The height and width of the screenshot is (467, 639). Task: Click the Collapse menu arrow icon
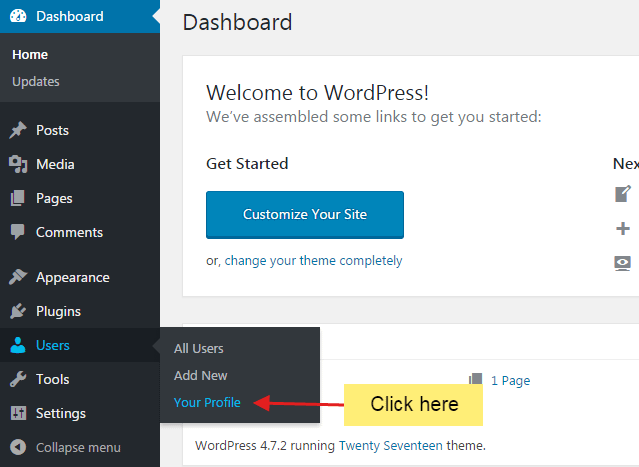pyautogui.click(x=18, y=447)
